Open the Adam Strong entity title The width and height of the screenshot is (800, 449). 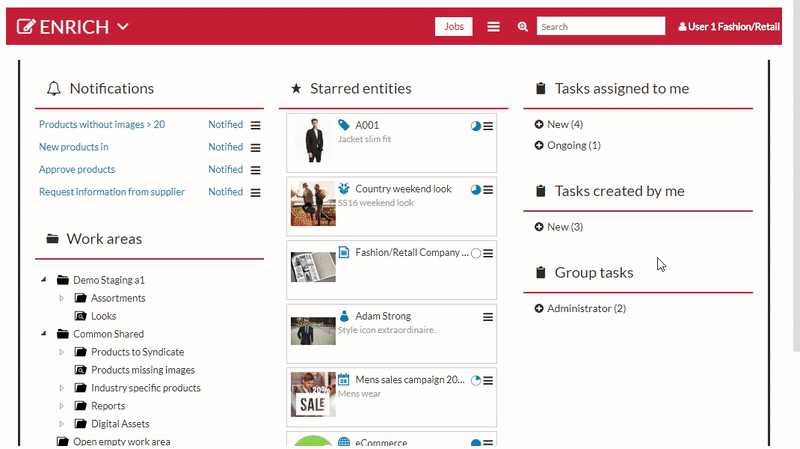point(383,316)
